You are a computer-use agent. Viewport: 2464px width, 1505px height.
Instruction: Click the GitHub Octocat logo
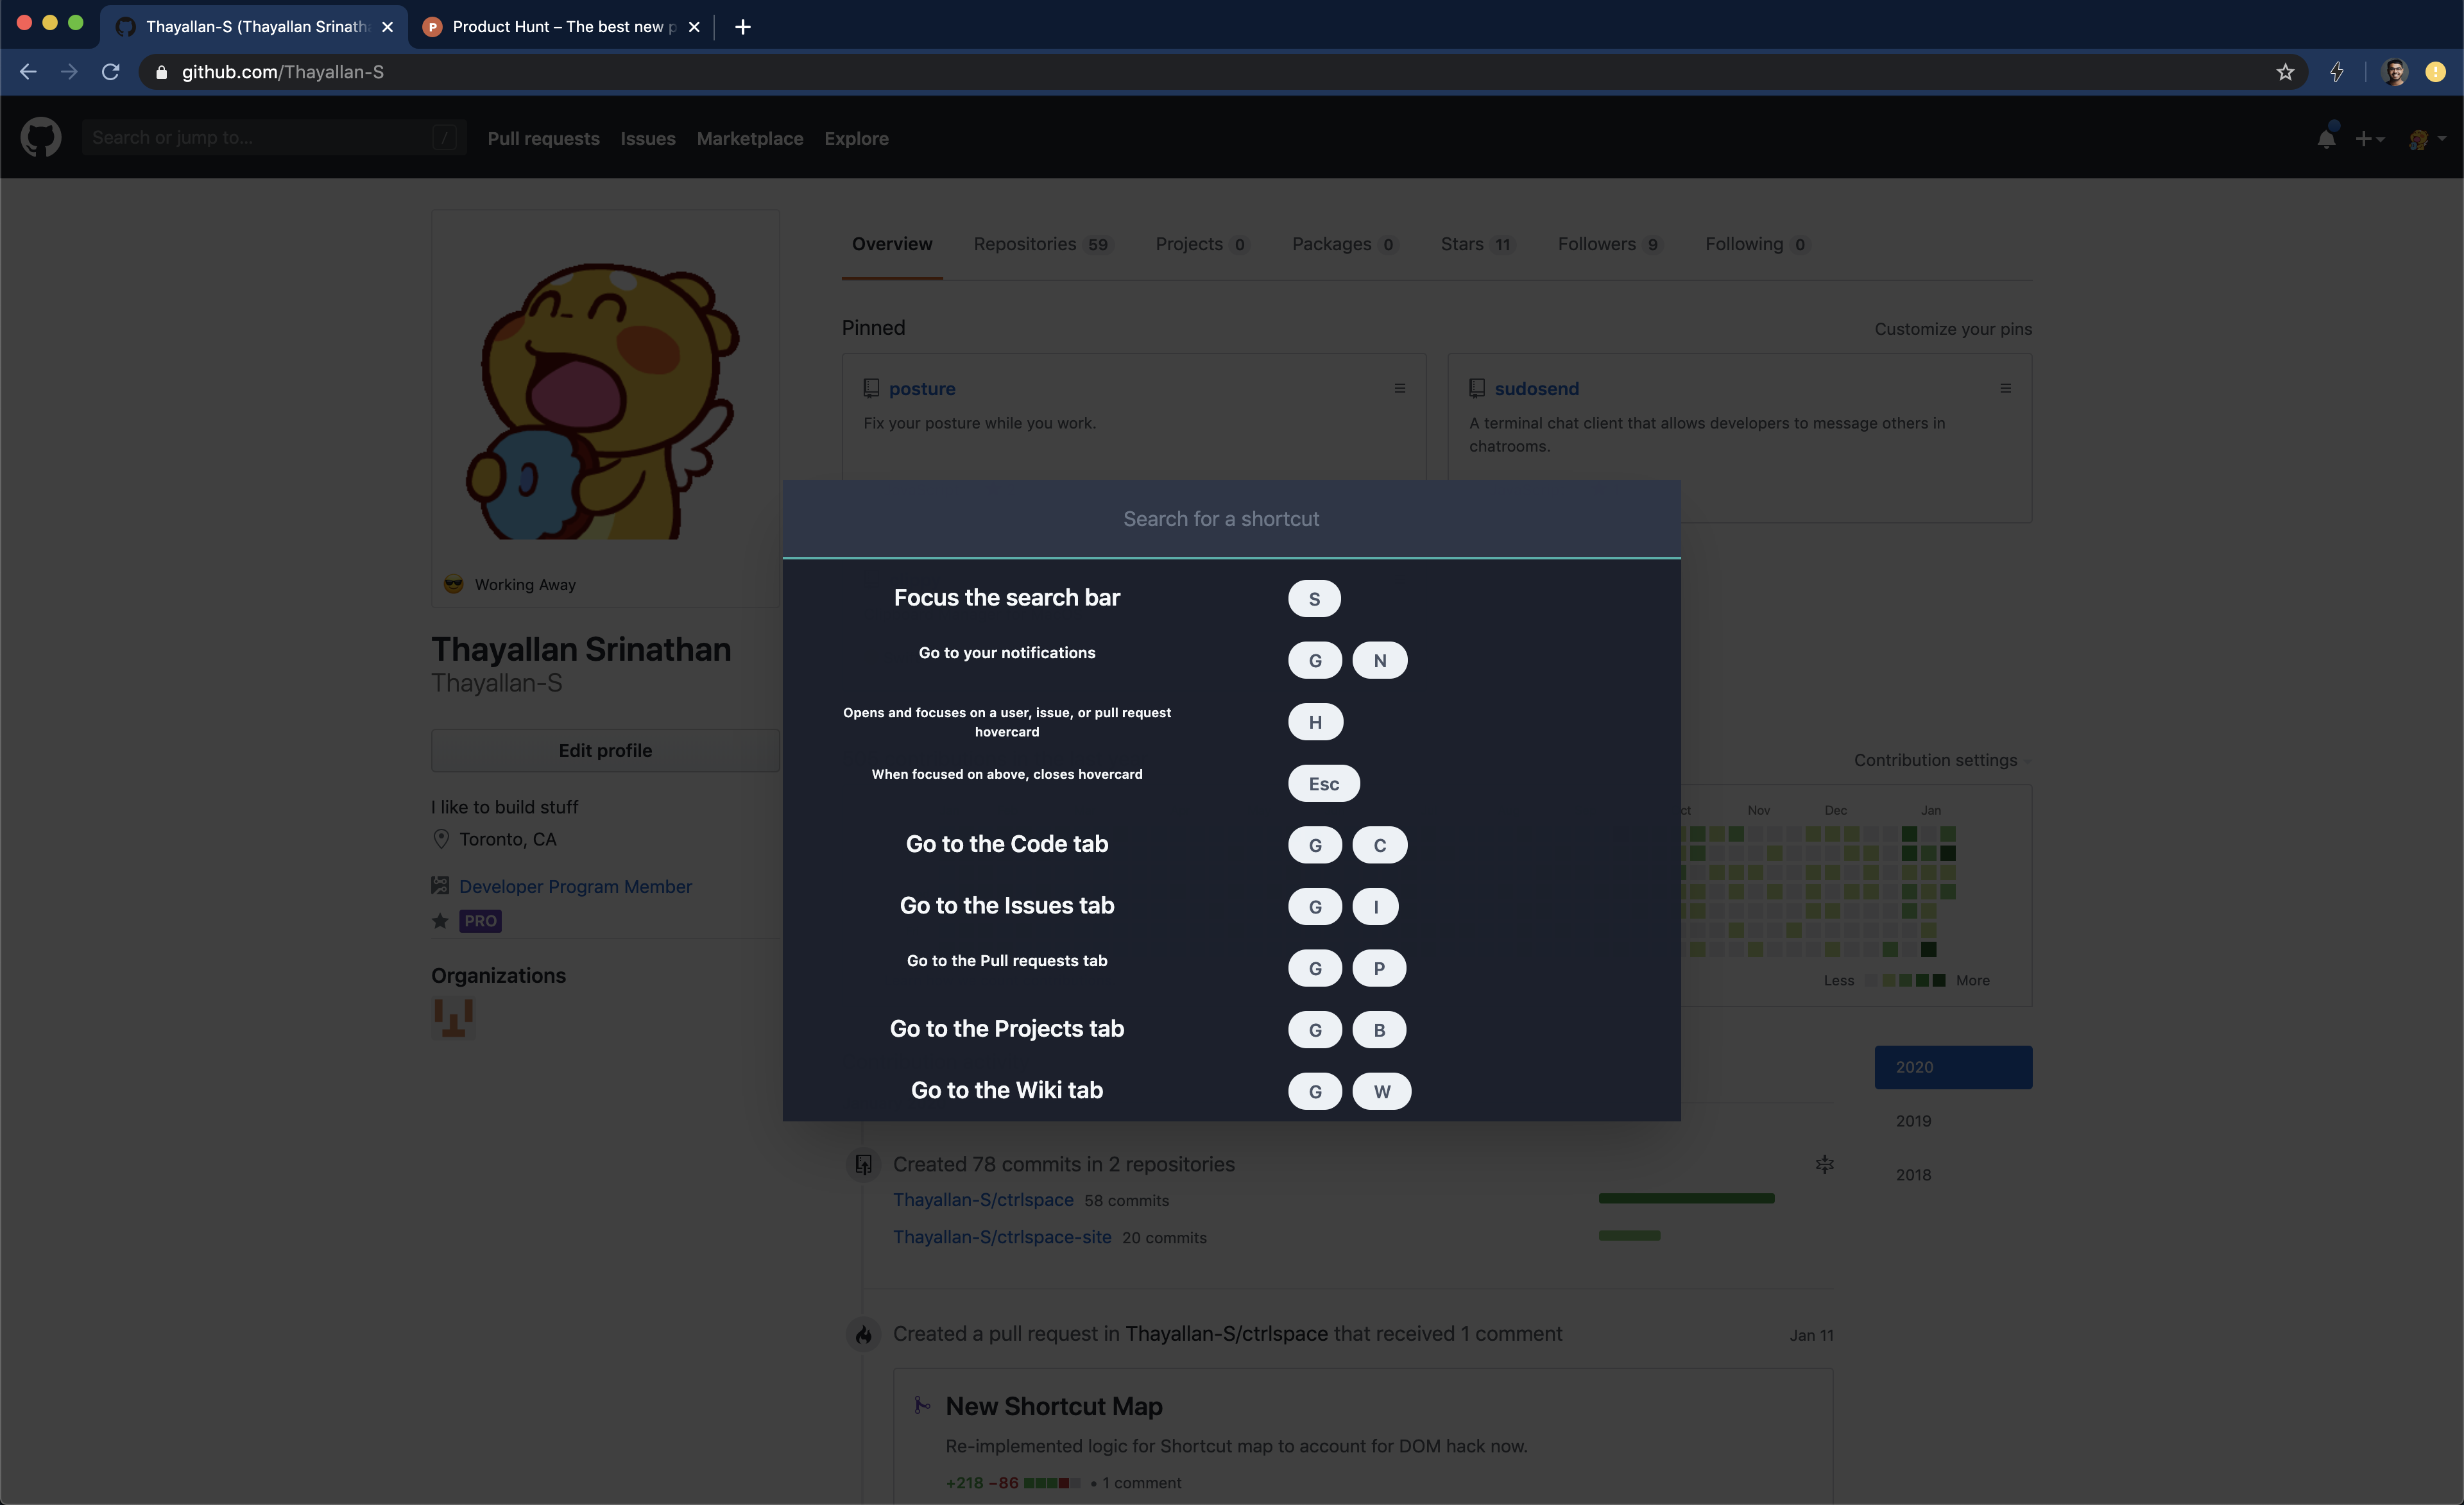[41, 138]
